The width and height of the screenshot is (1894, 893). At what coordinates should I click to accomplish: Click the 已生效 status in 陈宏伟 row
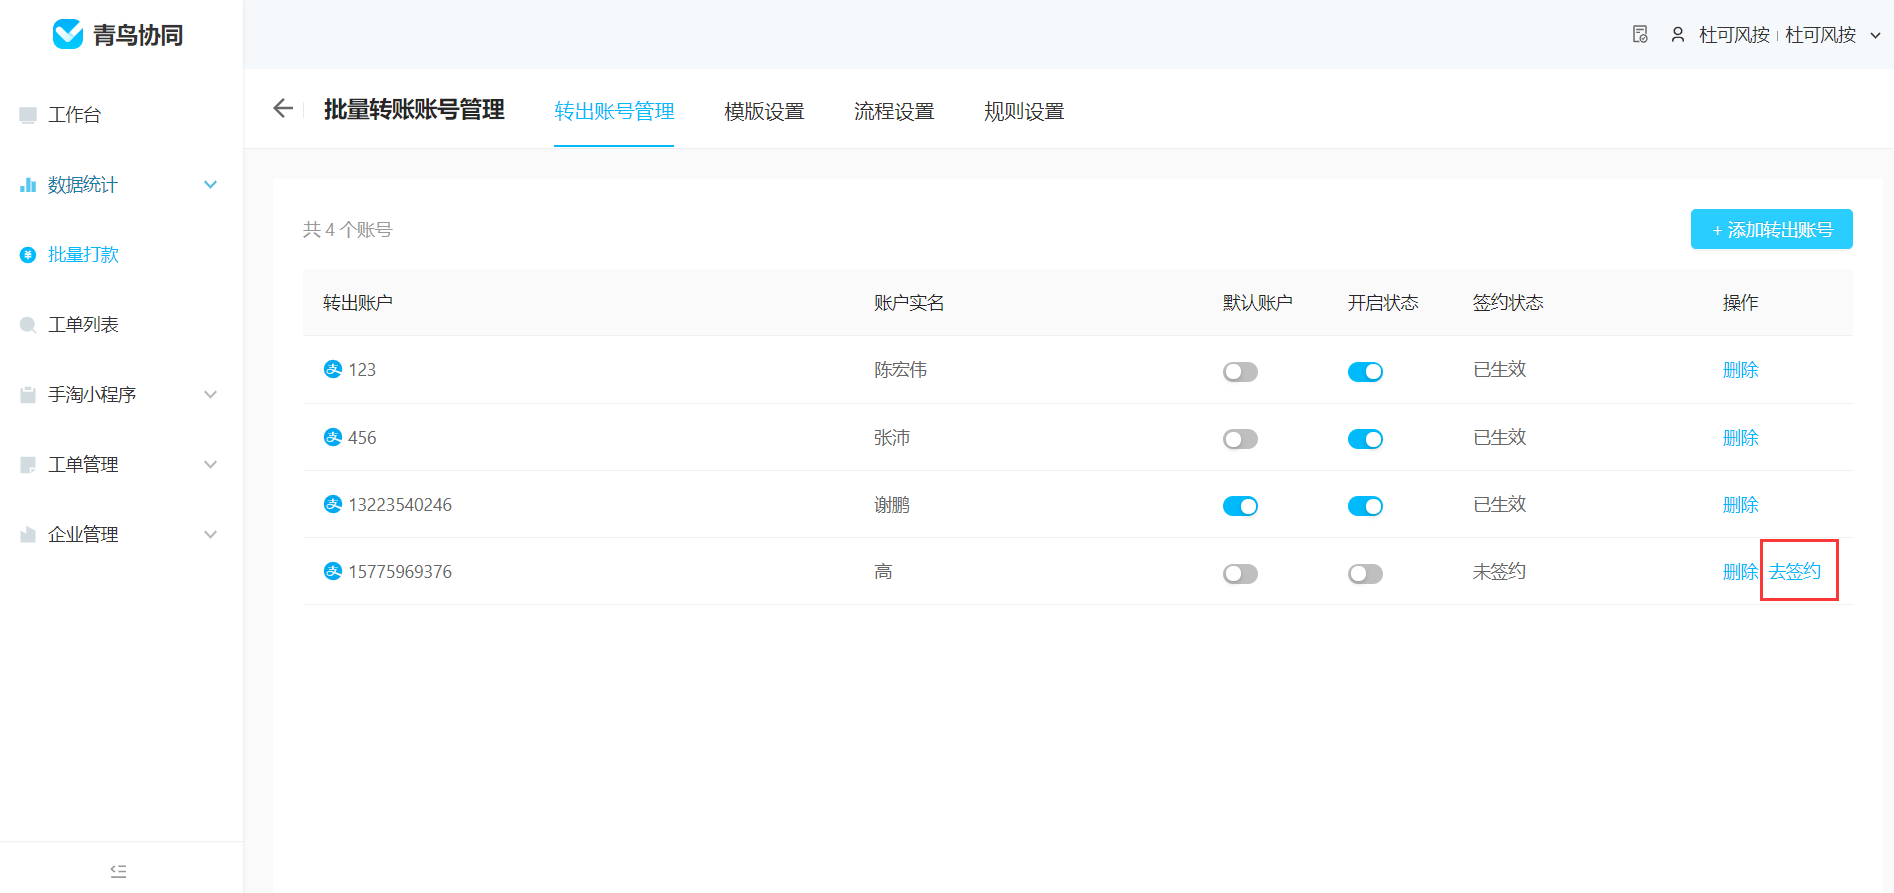click(x=1499, y=370)
